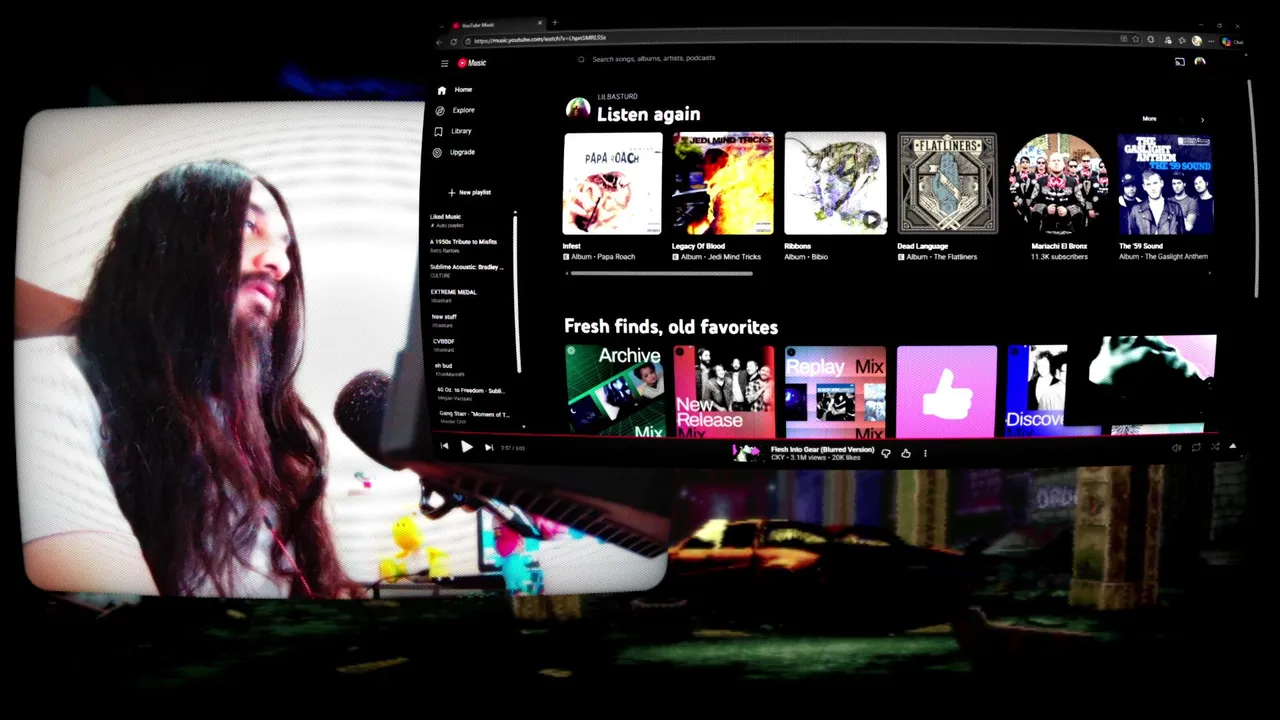Screen dimensions: 1280x720
Task: Bookmark page with the star icon
Action: coord(1137,39)
